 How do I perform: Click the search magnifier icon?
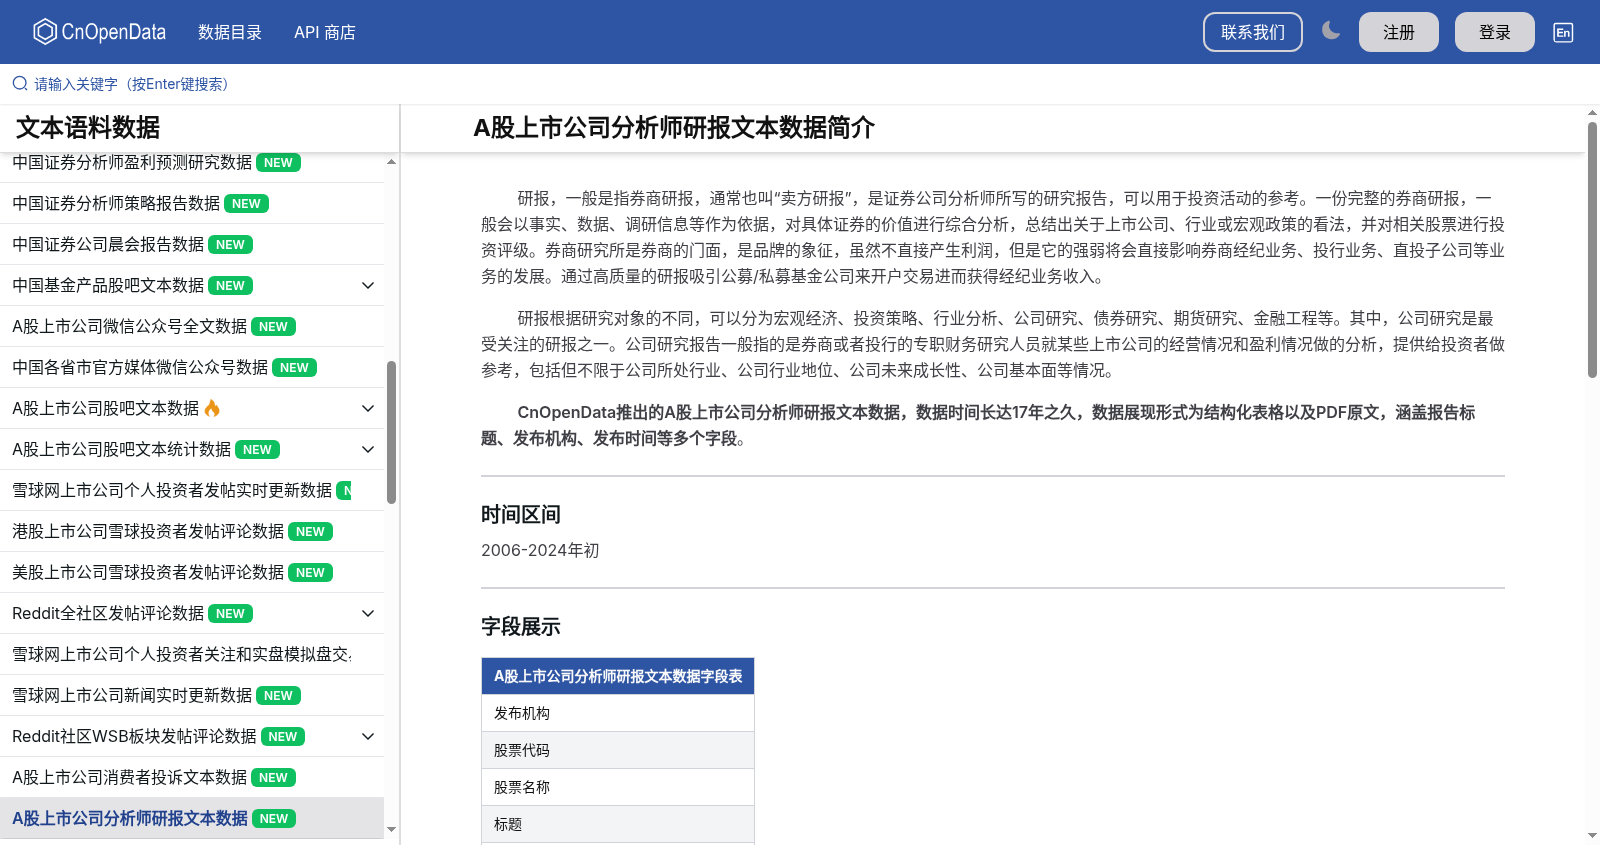click(x=20, y=84)
